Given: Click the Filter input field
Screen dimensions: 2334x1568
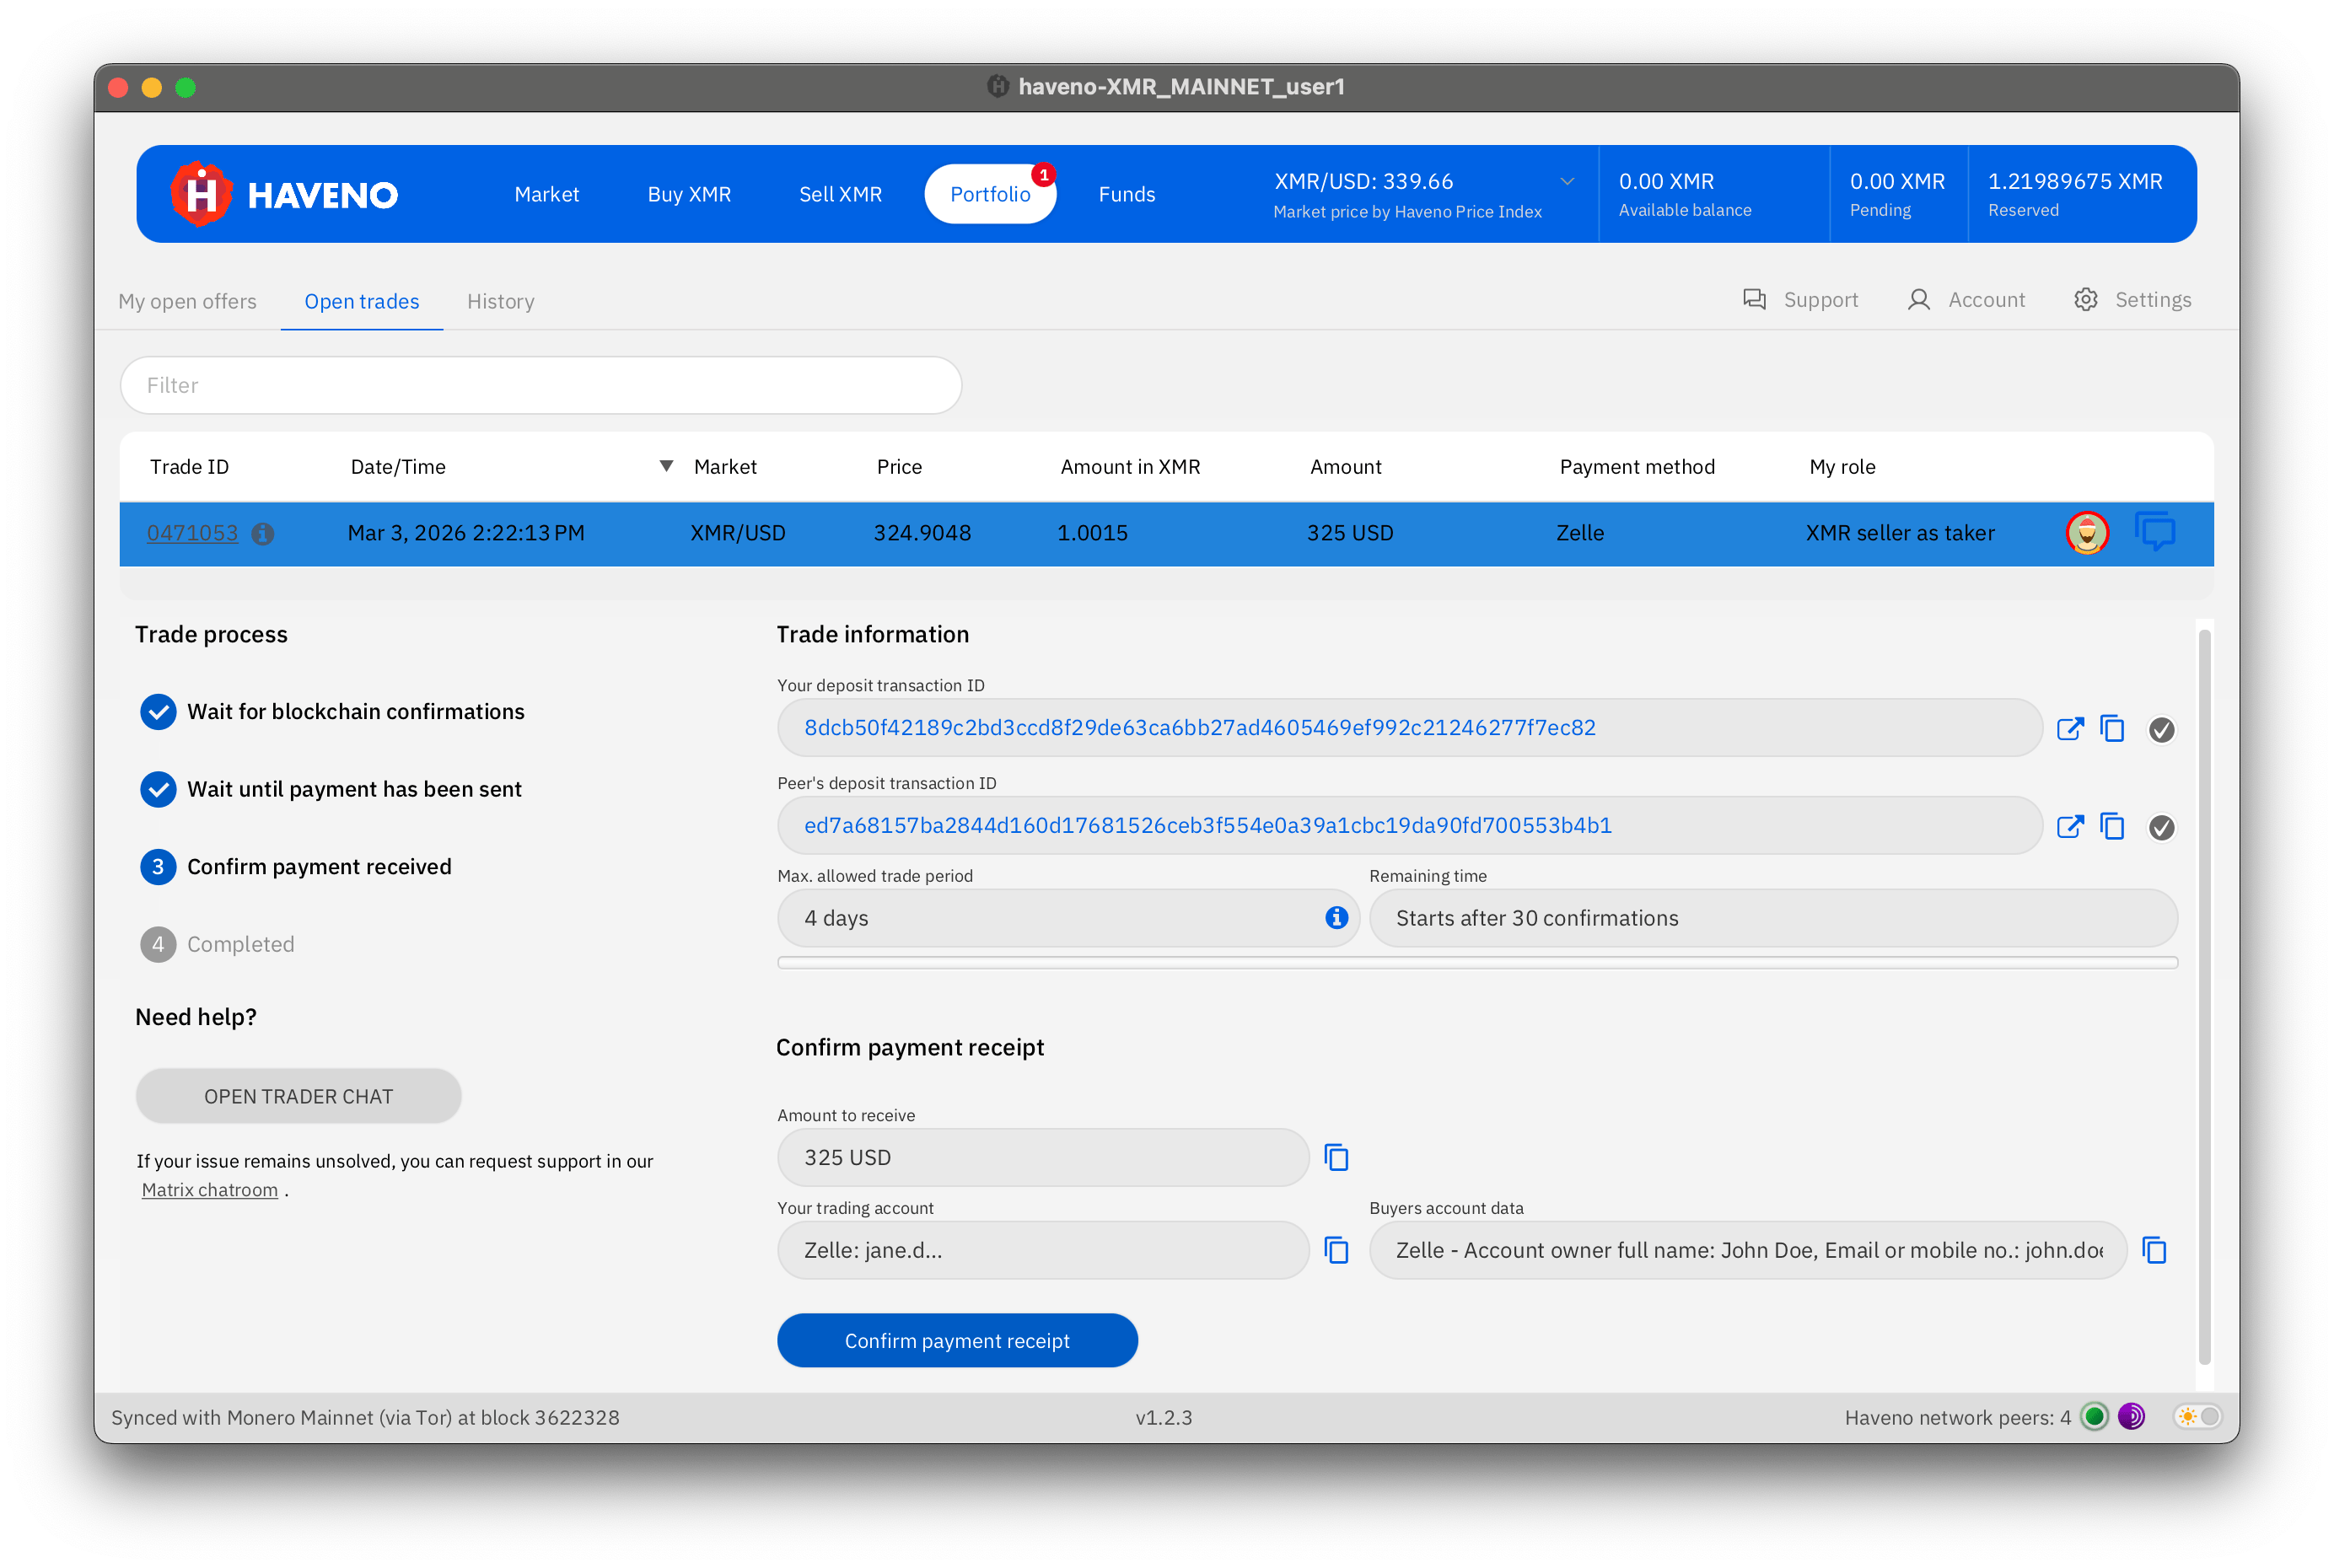Looking at the screenshot, I should tap(540, 386).
